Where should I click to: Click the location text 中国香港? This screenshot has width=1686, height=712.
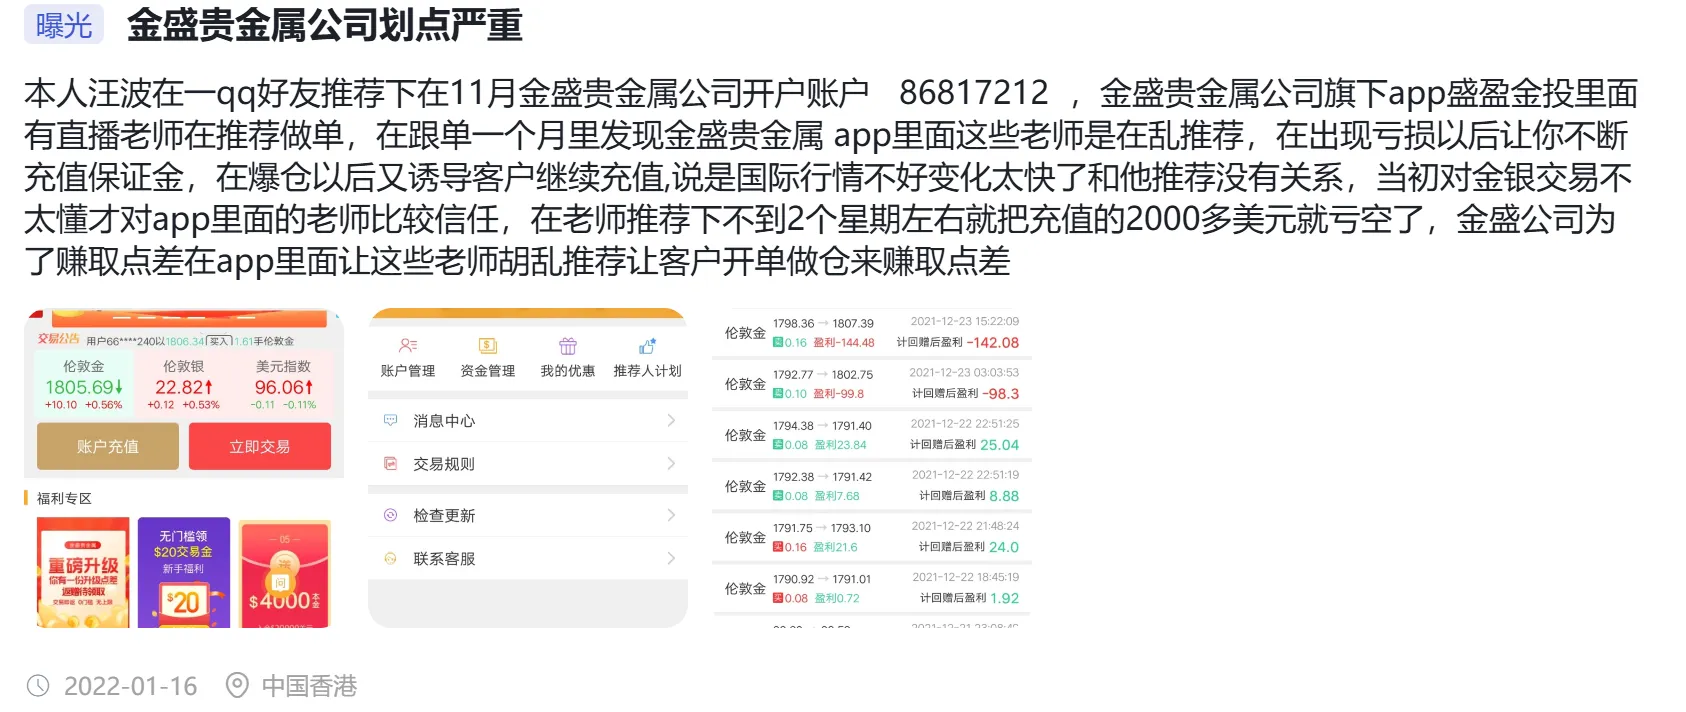point(310,686)
